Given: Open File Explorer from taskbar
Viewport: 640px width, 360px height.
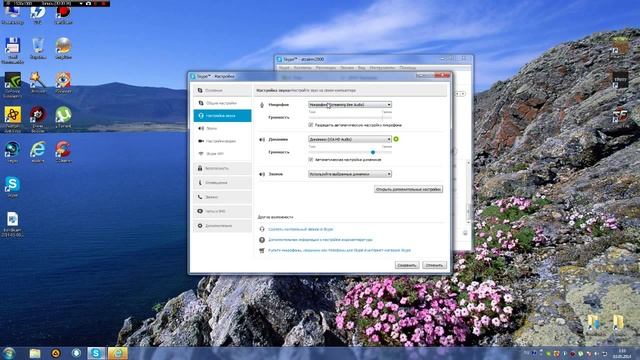Looking at the screenshot, I should coord(35,353).
